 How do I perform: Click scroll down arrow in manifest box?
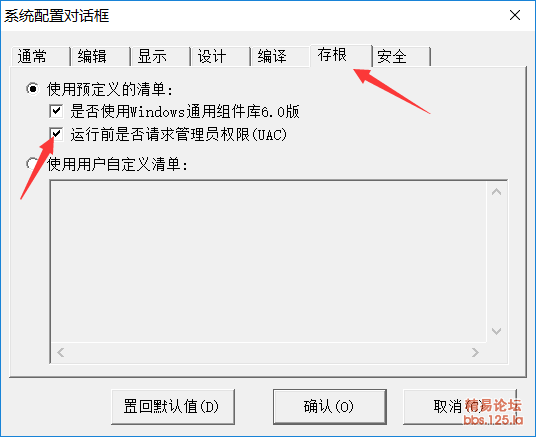click(496, 331)
